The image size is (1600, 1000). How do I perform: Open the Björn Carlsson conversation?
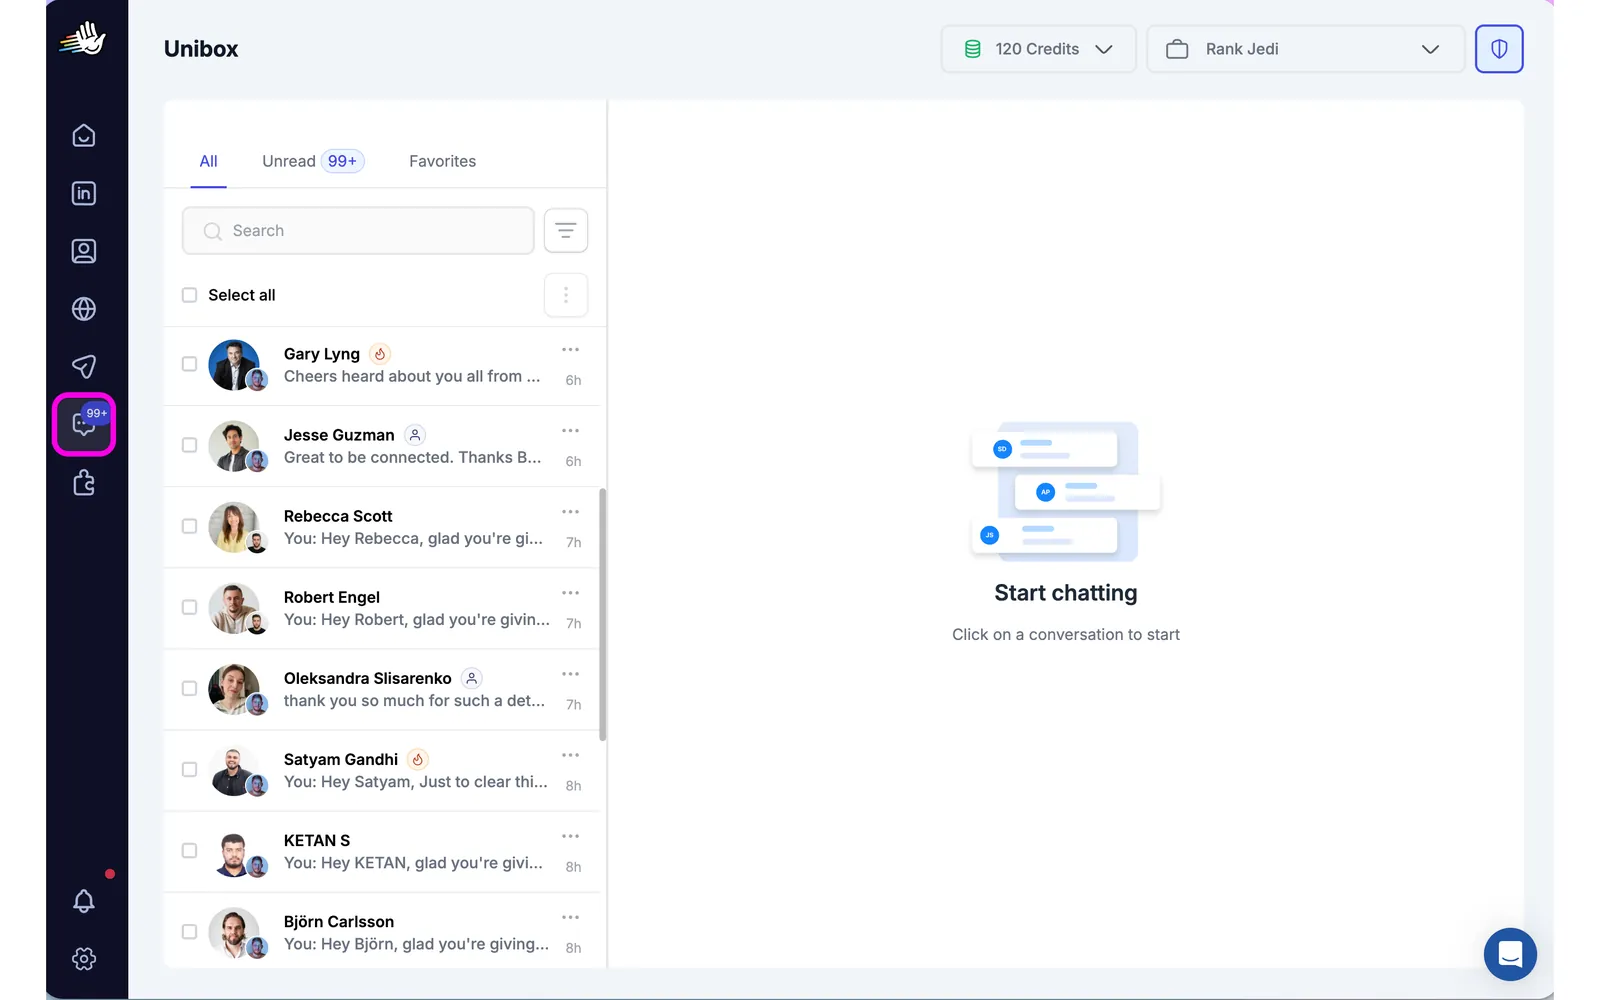tap(383, 931)
